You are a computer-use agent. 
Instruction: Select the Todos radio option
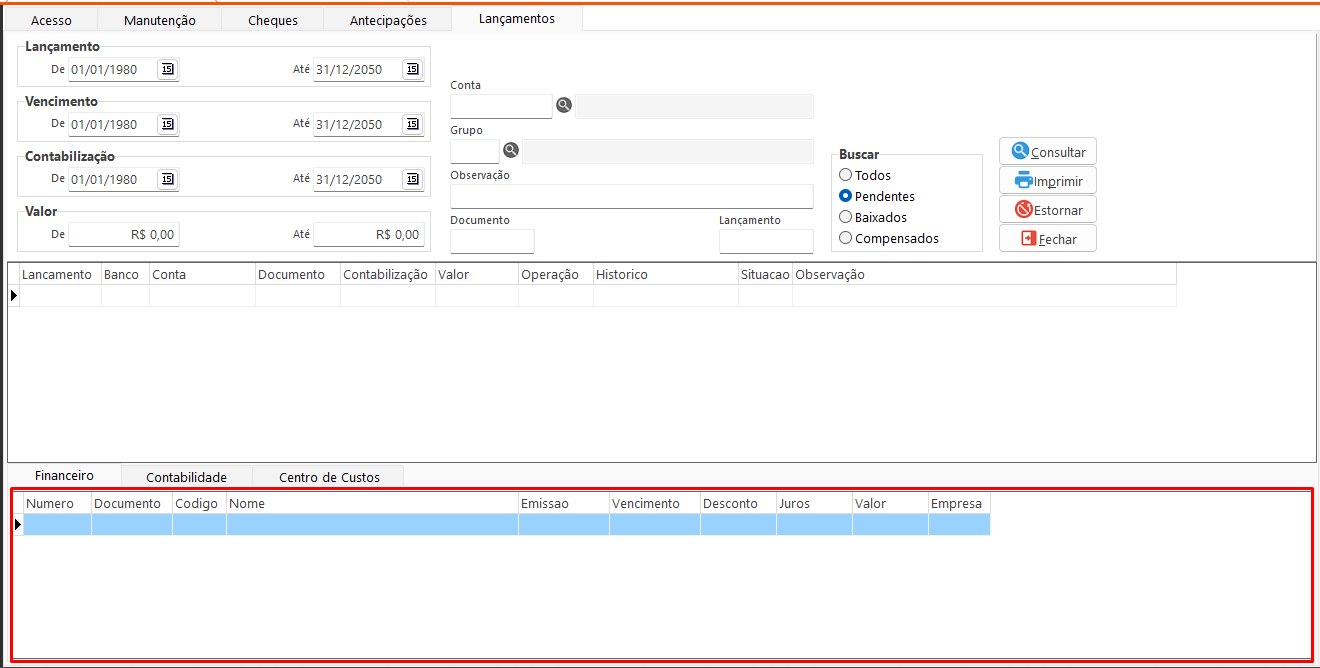(x=846, y=176)
